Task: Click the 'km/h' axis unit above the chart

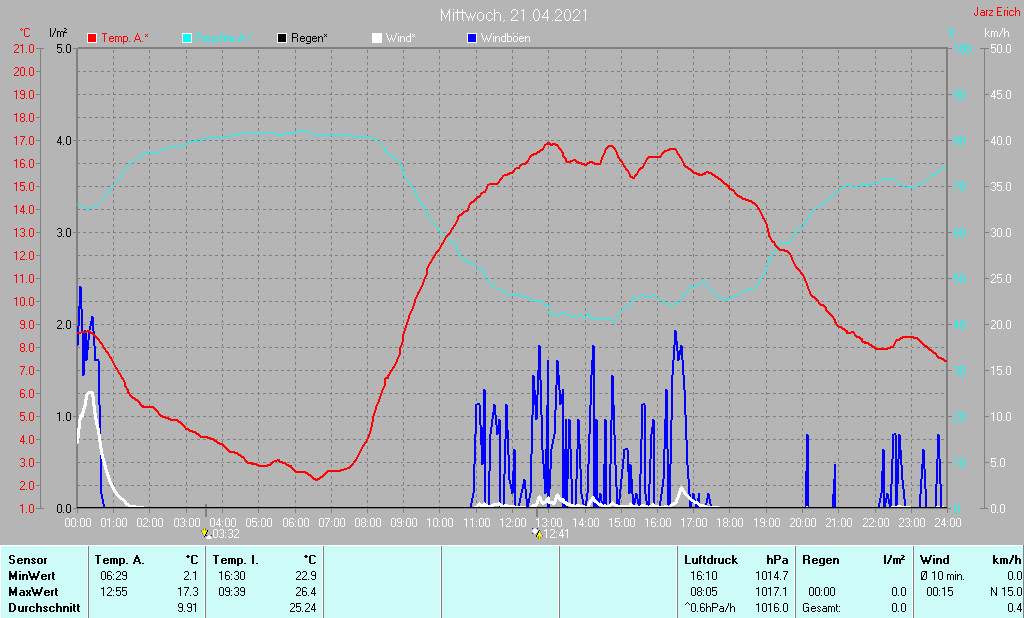Action: pos(997,32)
